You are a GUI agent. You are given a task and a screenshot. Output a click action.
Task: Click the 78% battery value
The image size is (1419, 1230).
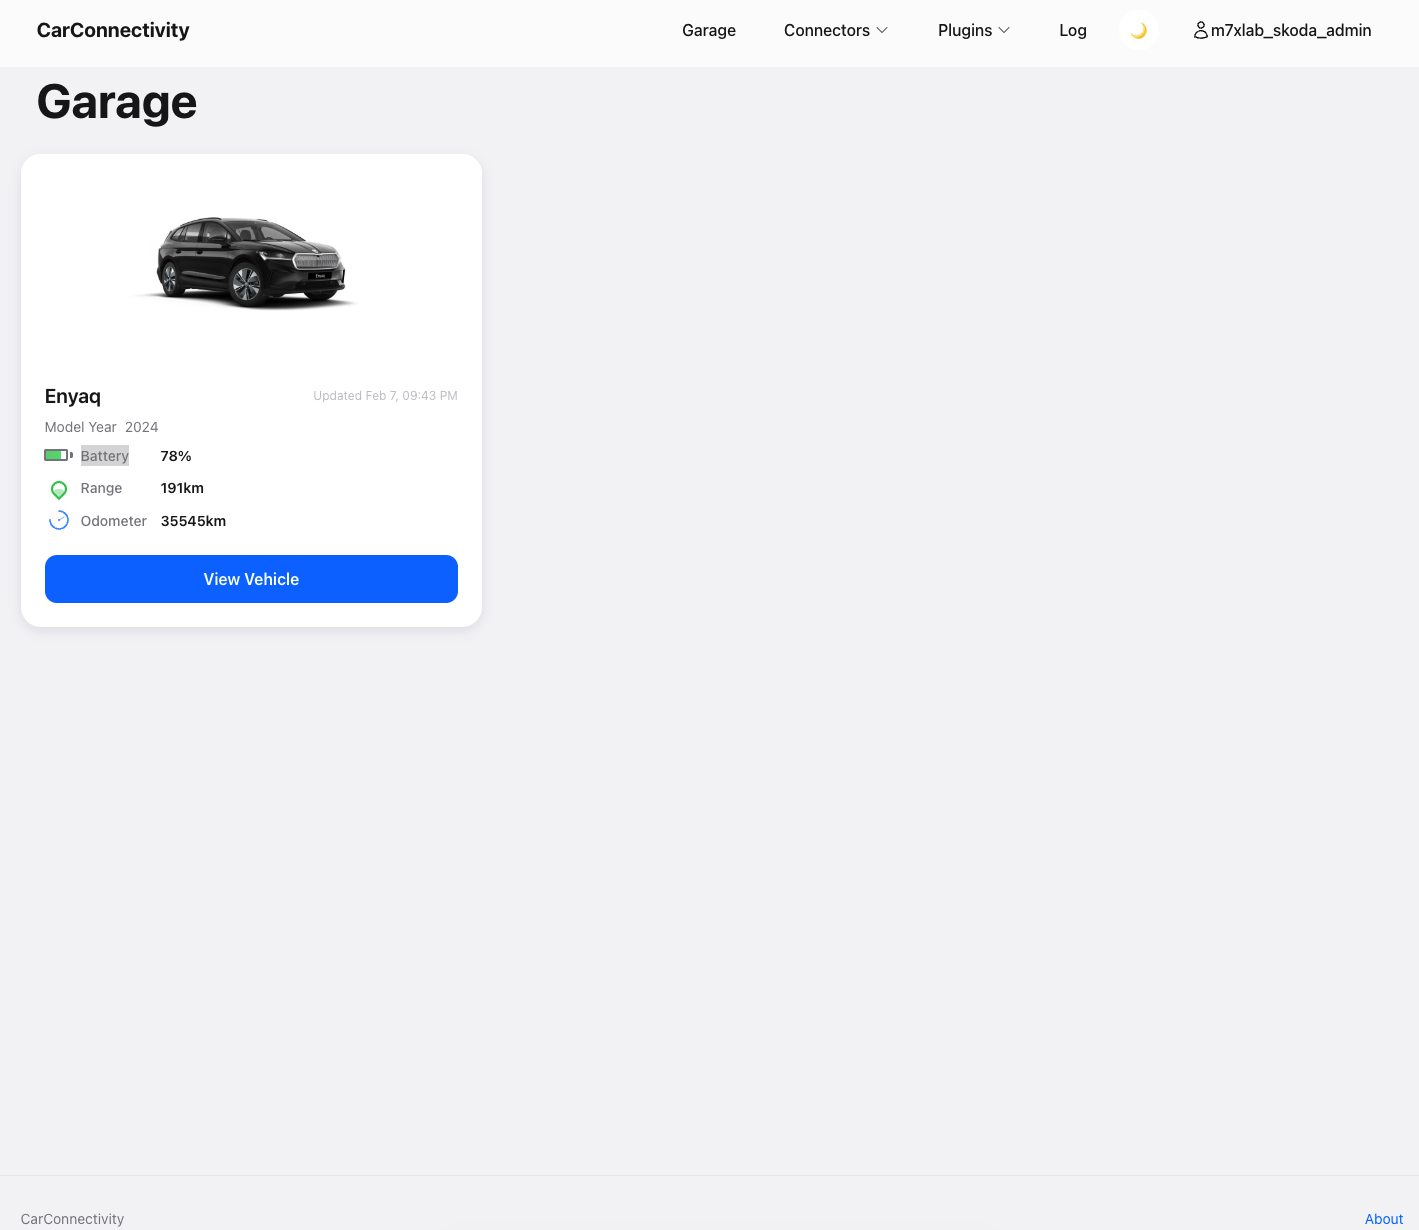click(176, 456)
